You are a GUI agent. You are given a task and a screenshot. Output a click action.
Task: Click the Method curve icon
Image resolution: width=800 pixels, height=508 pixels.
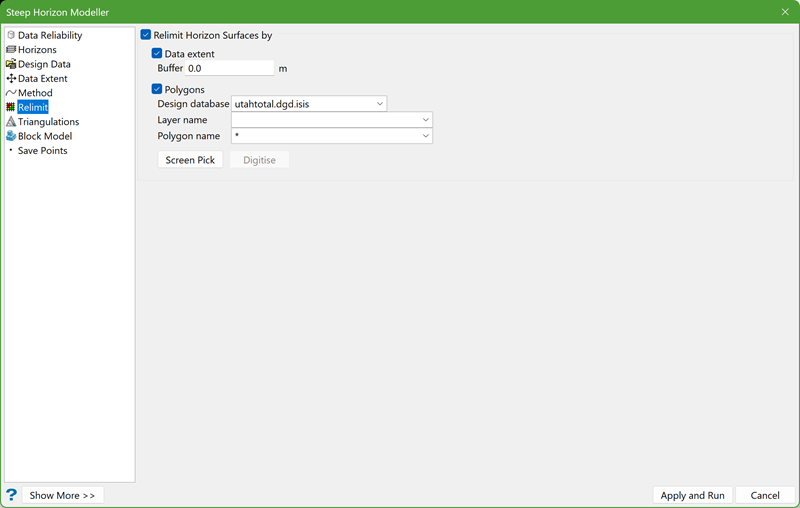coord(11,93)
